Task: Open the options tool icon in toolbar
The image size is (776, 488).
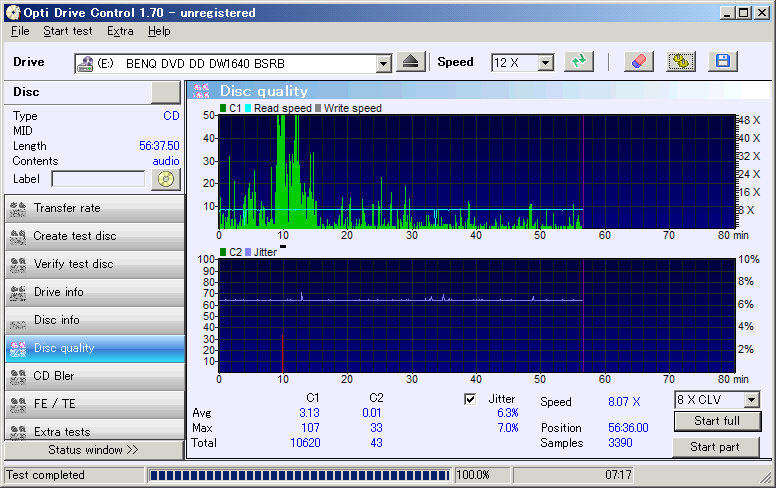Action: 681,62
